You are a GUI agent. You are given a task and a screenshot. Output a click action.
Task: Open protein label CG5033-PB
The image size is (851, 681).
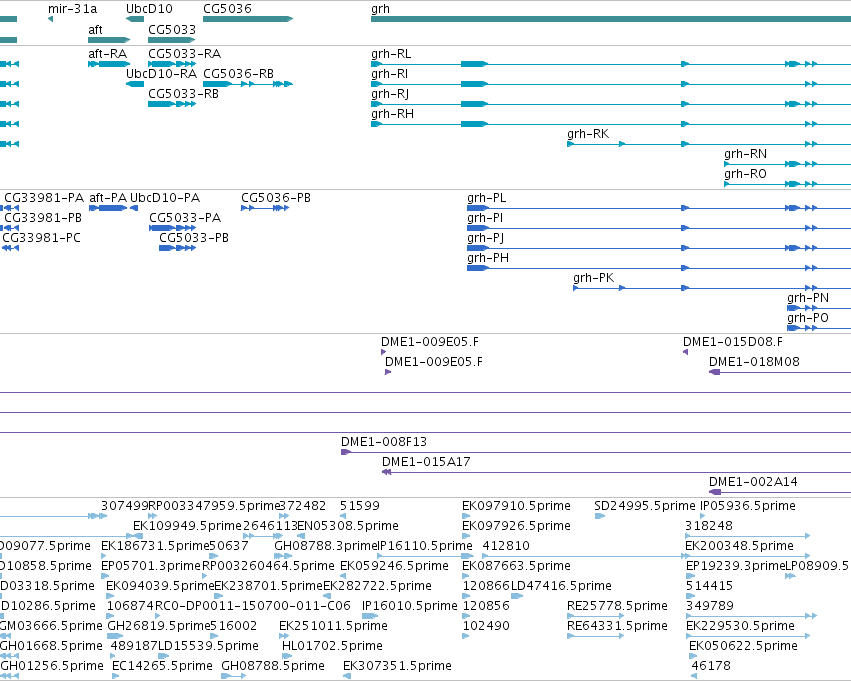pyautogui.click(x=194, y=238)
